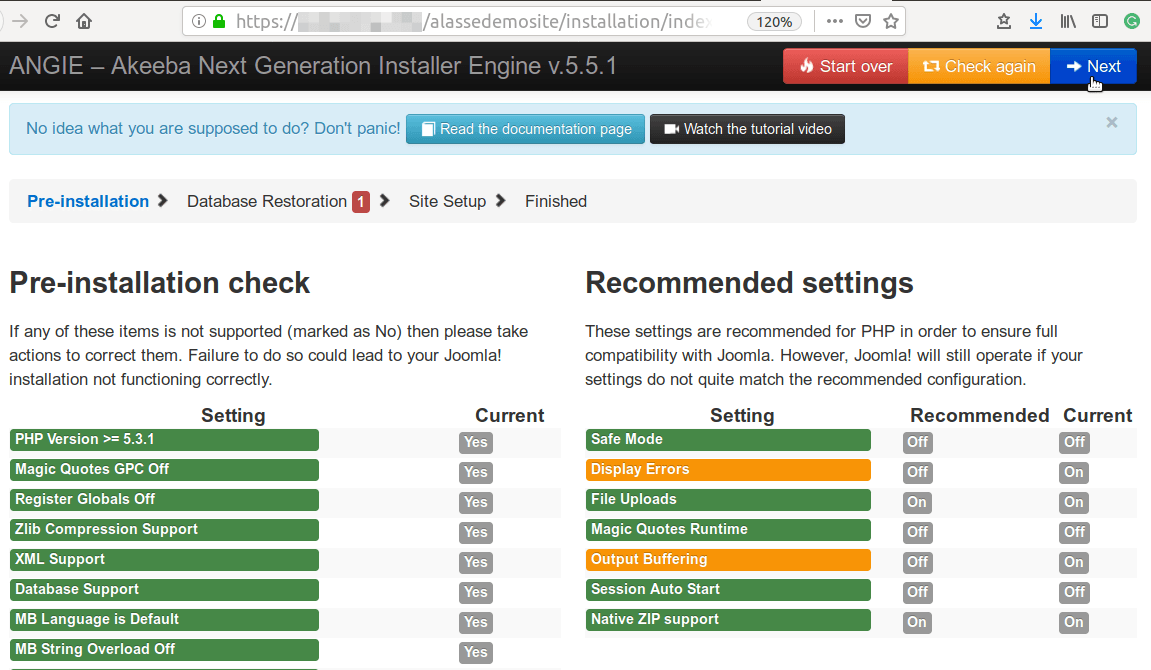The height and width of the screenshot is (670, 1151).
Task: Dismiss the help banner with the ×
Action: (x=1112, y=123)
